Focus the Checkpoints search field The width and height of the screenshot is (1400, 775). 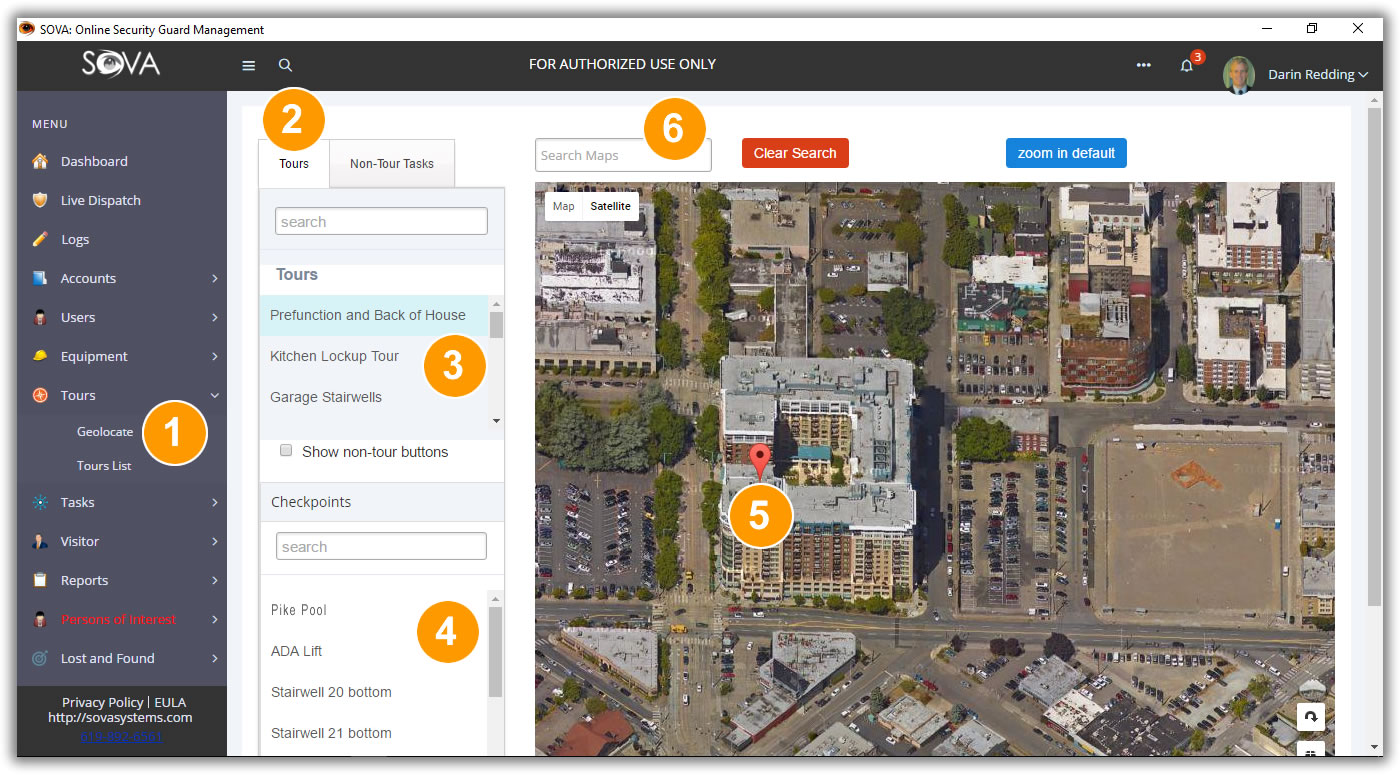pos(381,546)
